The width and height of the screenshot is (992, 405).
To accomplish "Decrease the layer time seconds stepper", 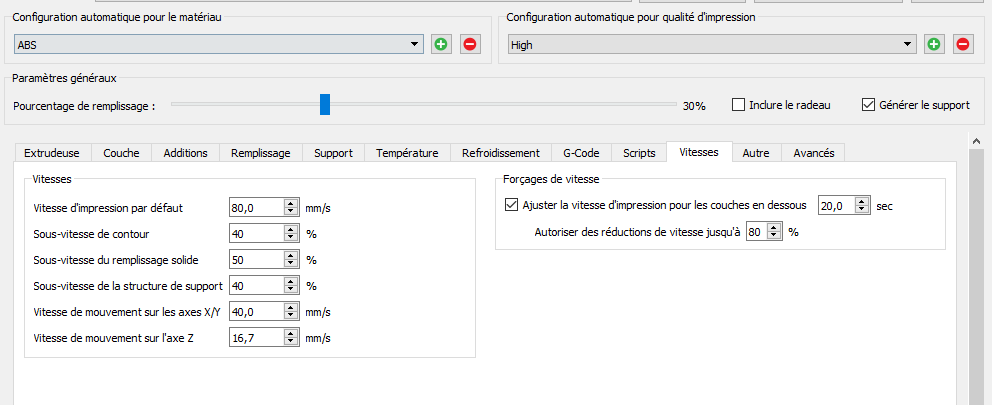I will tap(863, 210).
